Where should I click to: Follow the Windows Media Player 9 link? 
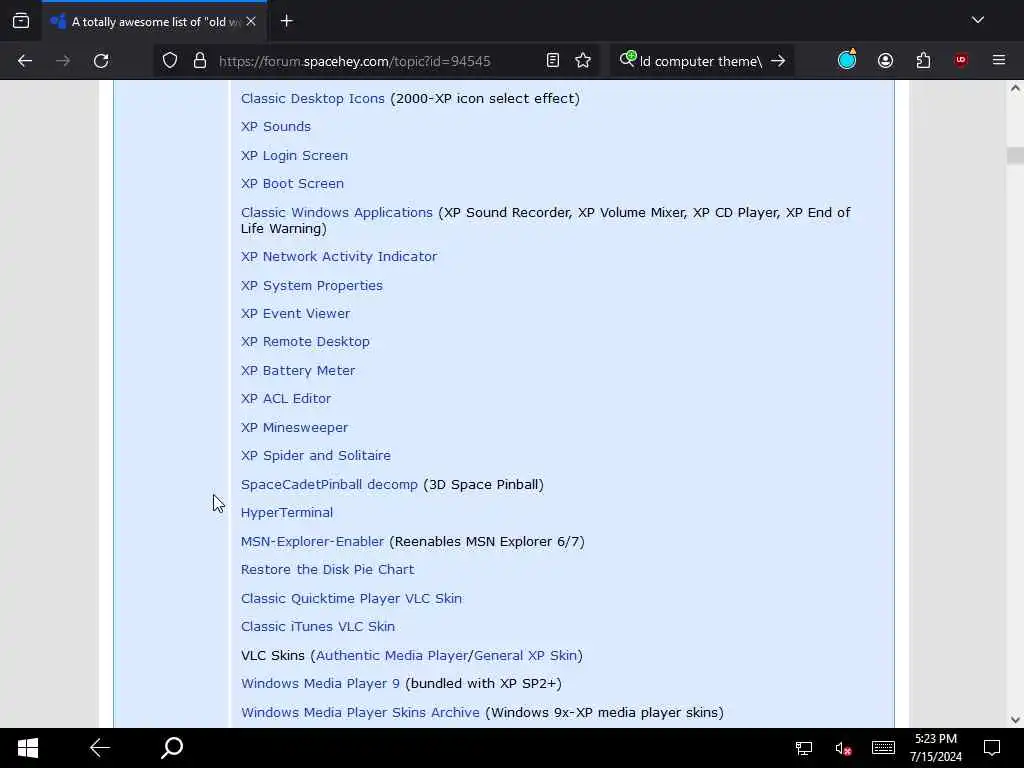320,684
